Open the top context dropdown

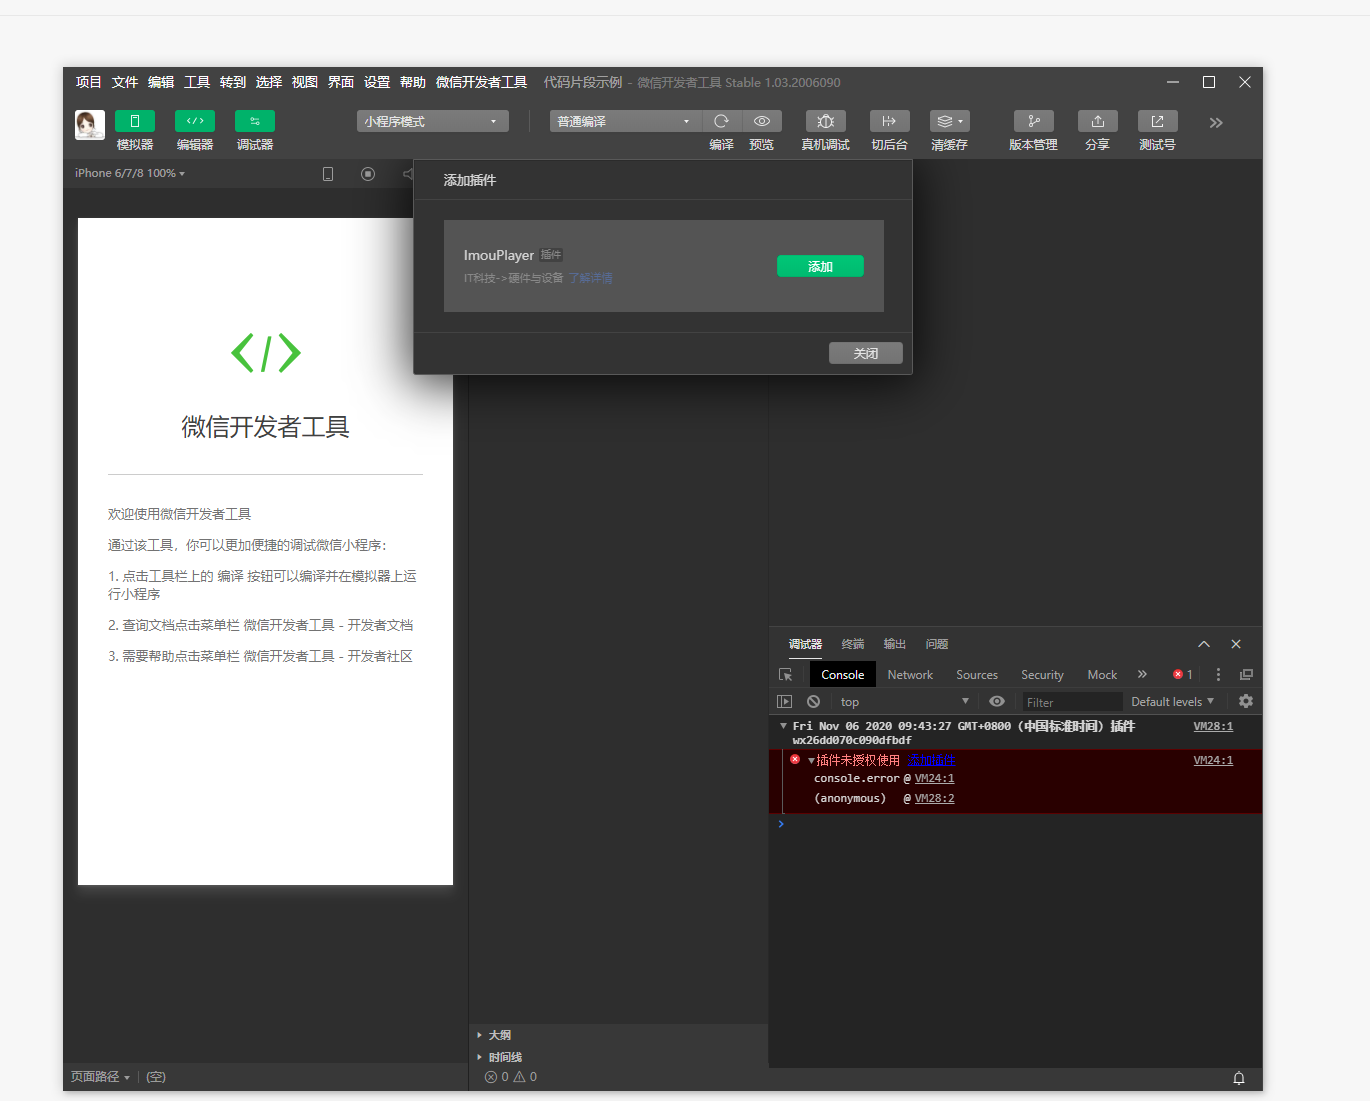pyautogui.click(x=904, y=702)
